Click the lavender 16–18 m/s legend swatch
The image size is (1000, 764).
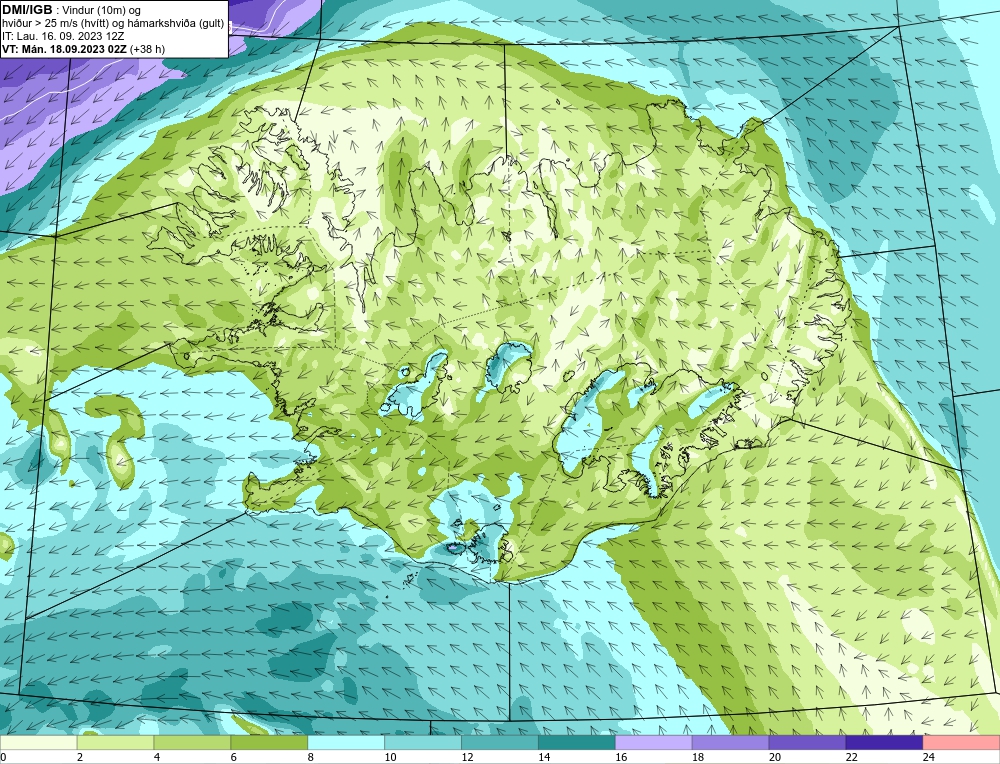pyautogui.click(x=654, y=742)
